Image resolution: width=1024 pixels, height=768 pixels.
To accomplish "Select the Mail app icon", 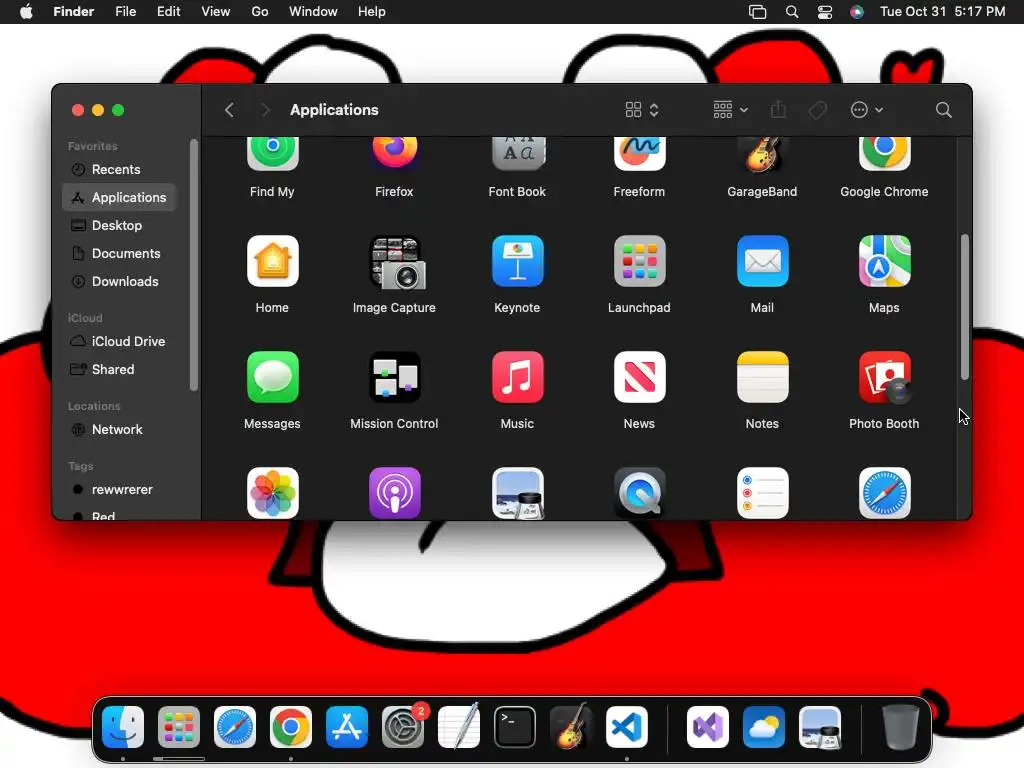I will [x=762, y=261].
